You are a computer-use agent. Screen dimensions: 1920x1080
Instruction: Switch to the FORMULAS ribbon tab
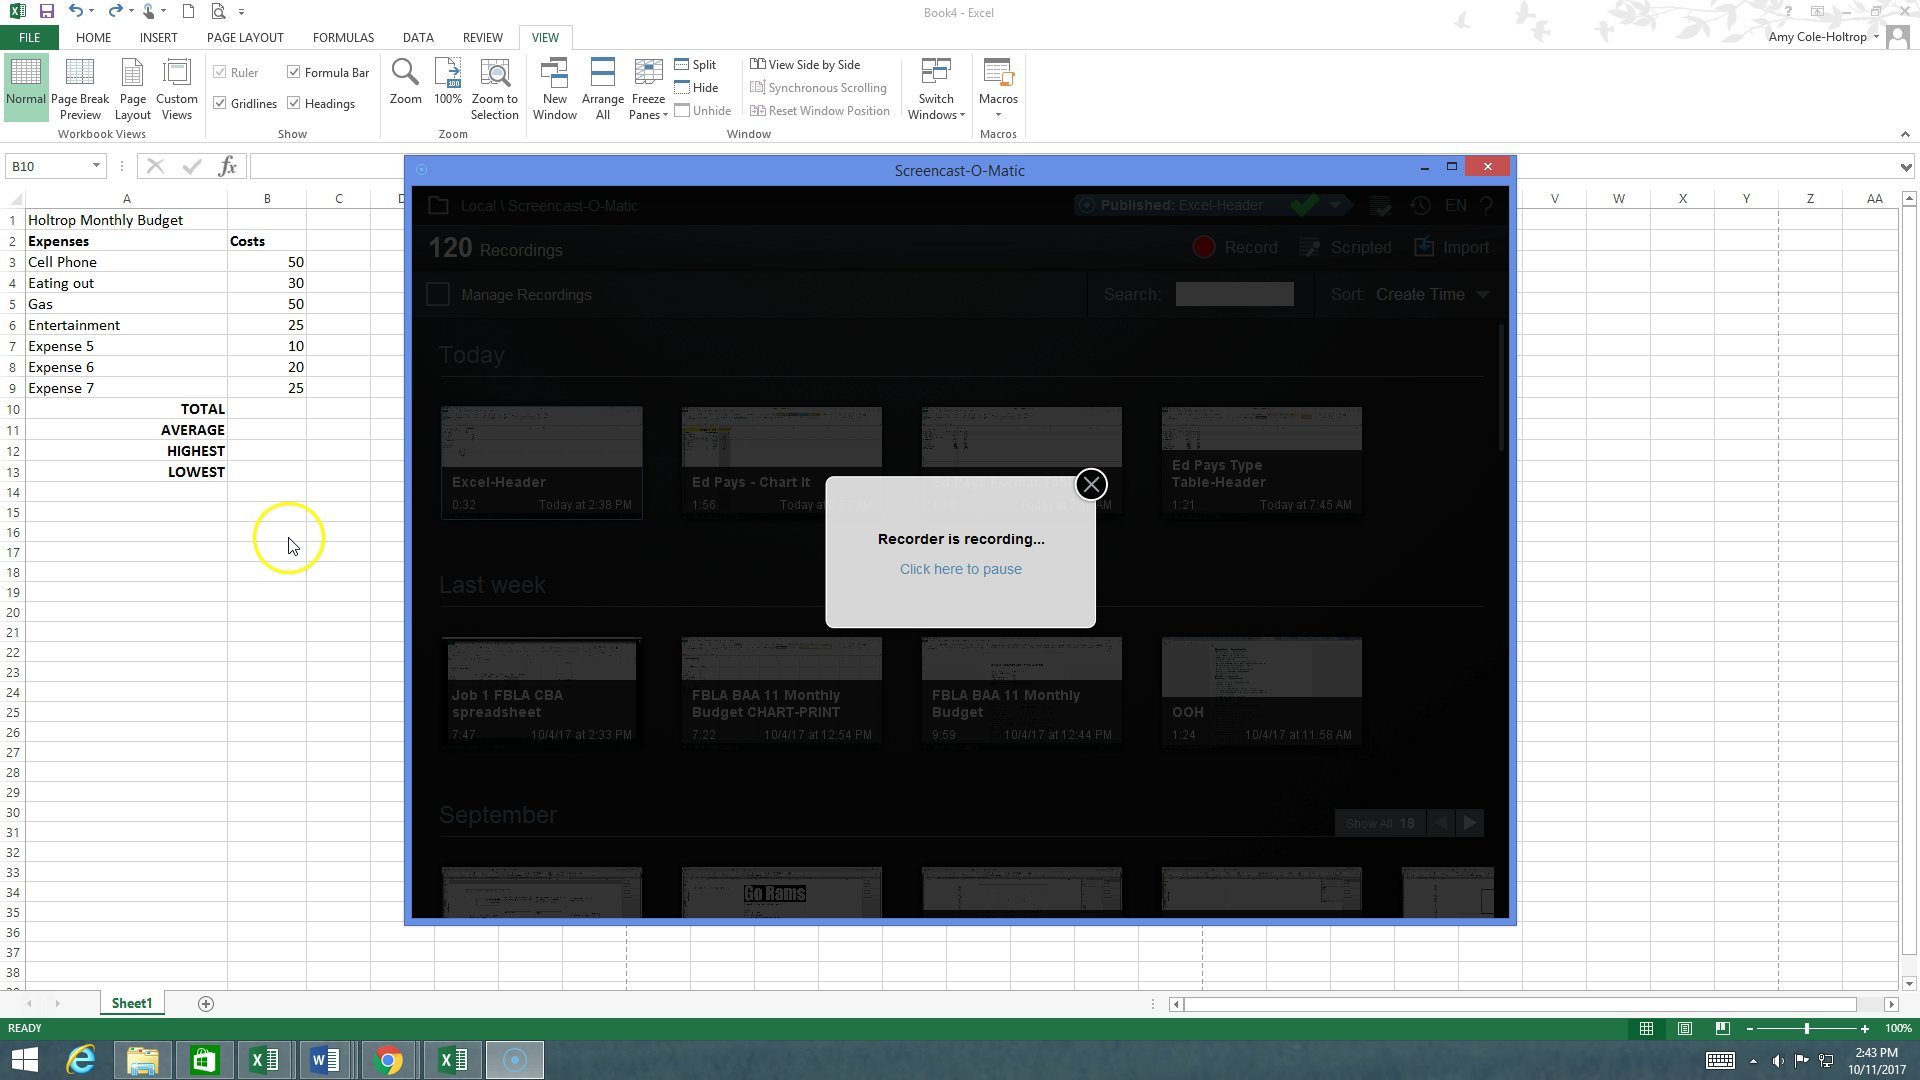pyautogui.click(x=342, y=37)
